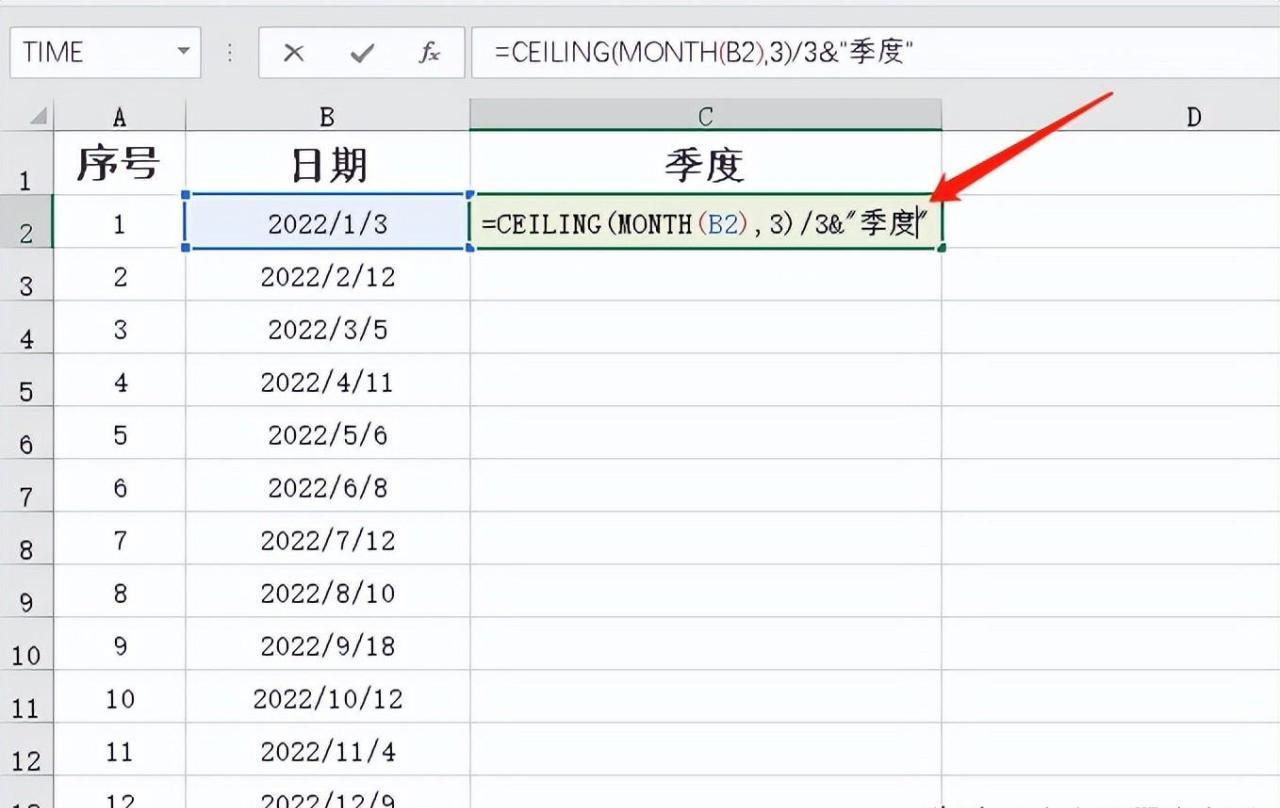Select row 3 header
Viewport: 1280px width, 808px height.
(x=26, y=275)
